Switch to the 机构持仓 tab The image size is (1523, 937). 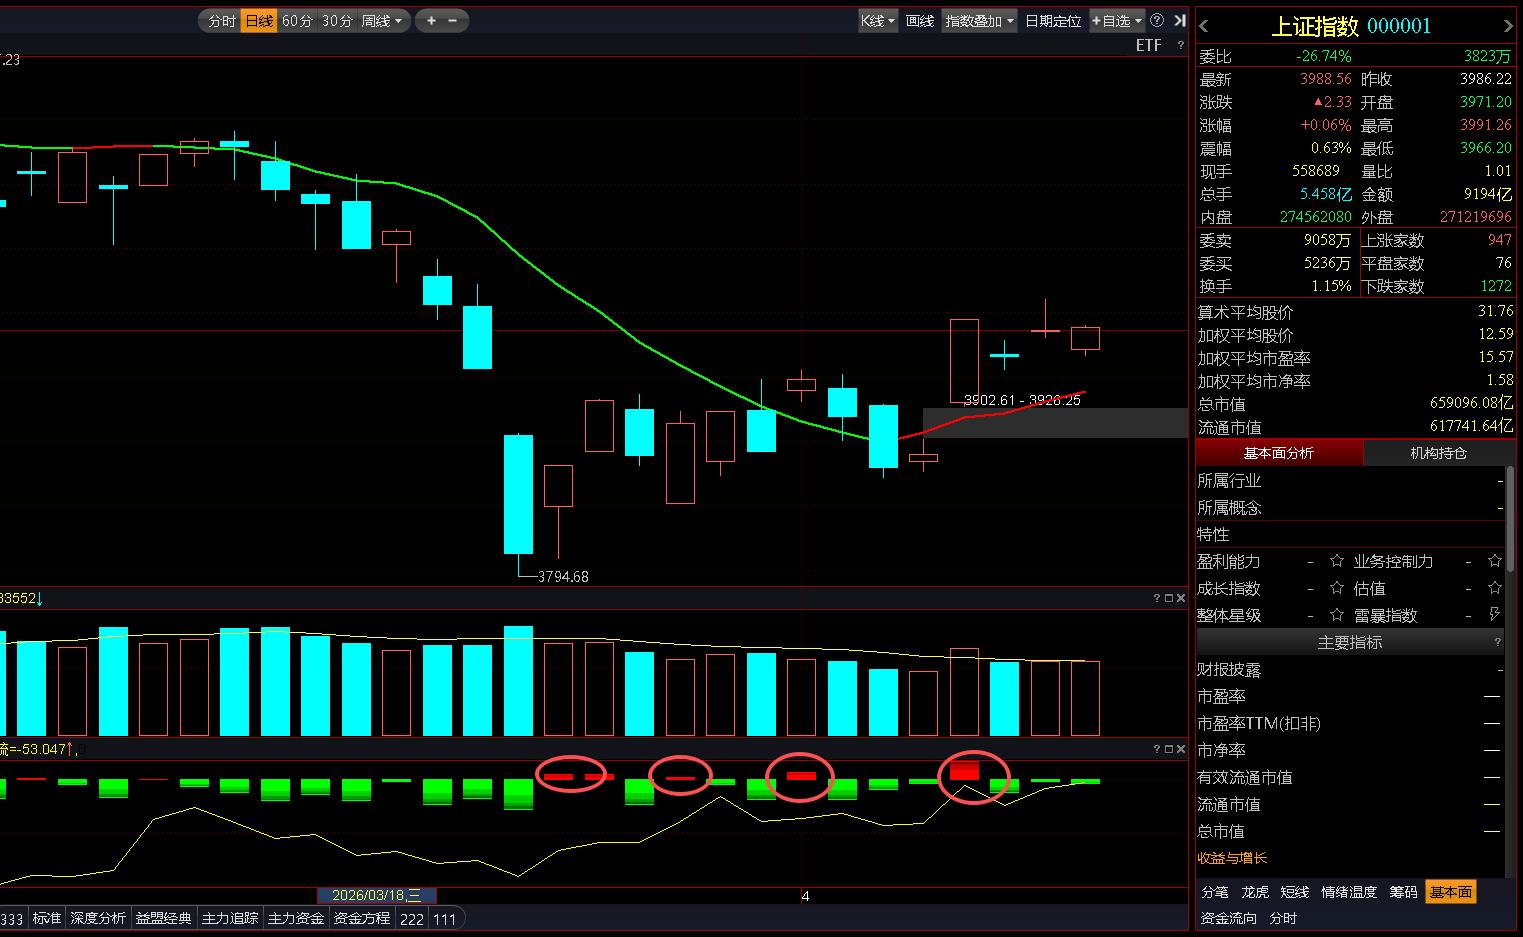click(1438, 453)
